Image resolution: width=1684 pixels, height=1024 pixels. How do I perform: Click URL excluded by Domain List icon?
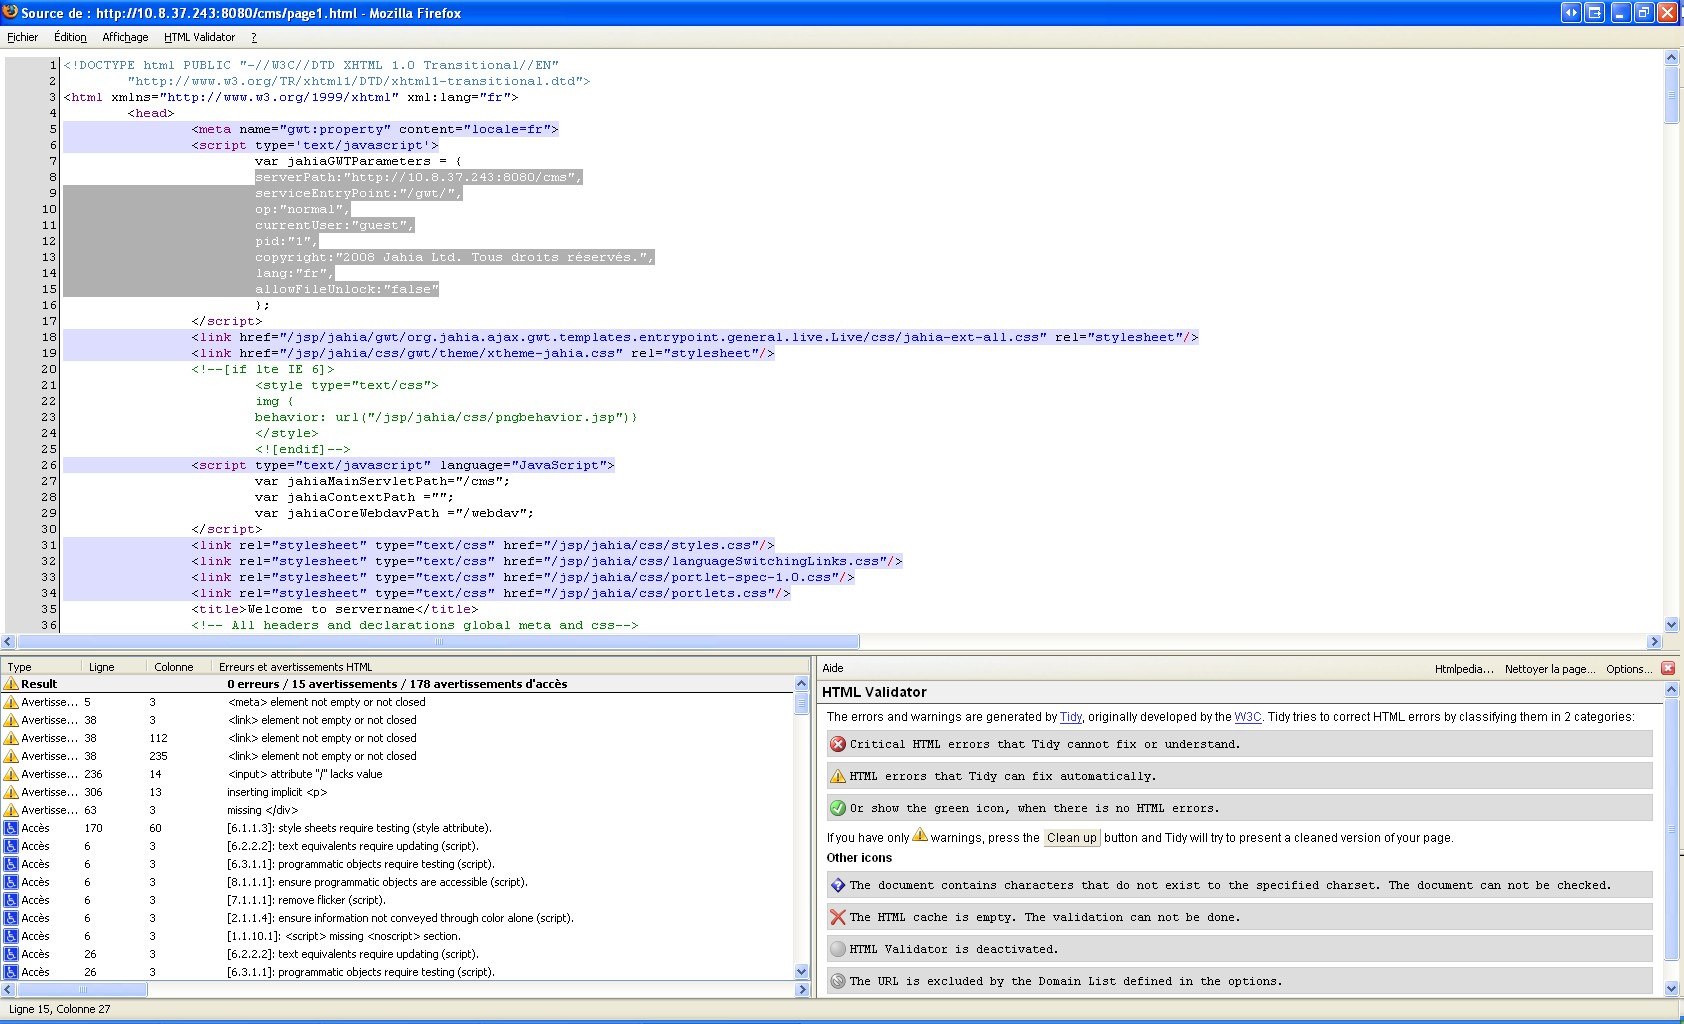838,981
